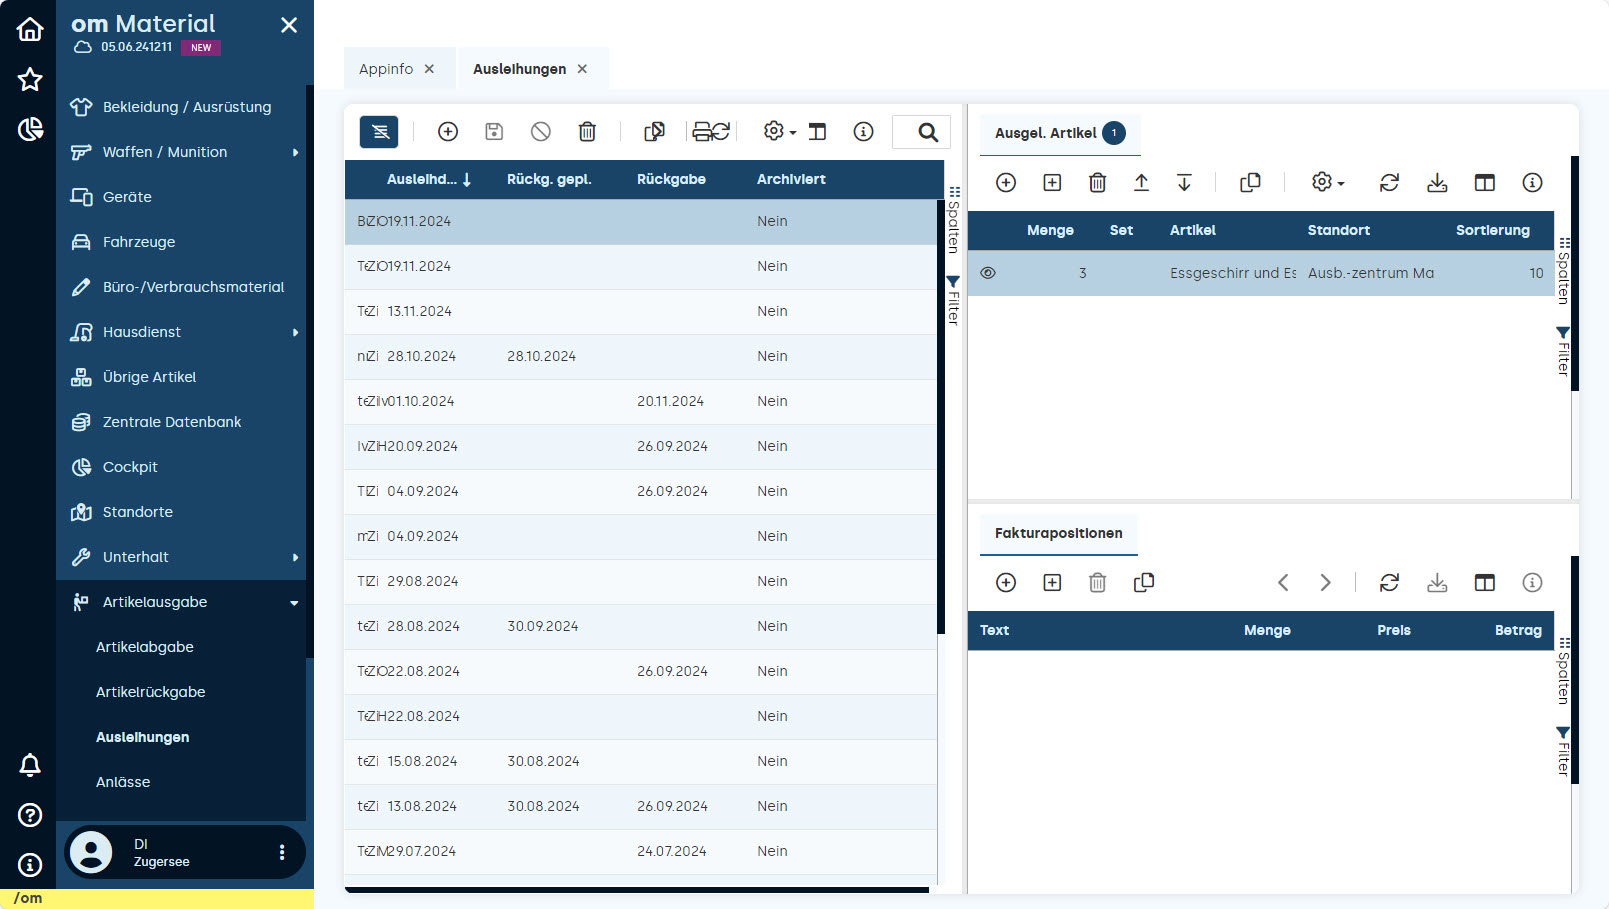Open the Cockpit menu entry
The width and height of the screenshot is (1609, 909).
pyautogui.click(x=130, y=467)
